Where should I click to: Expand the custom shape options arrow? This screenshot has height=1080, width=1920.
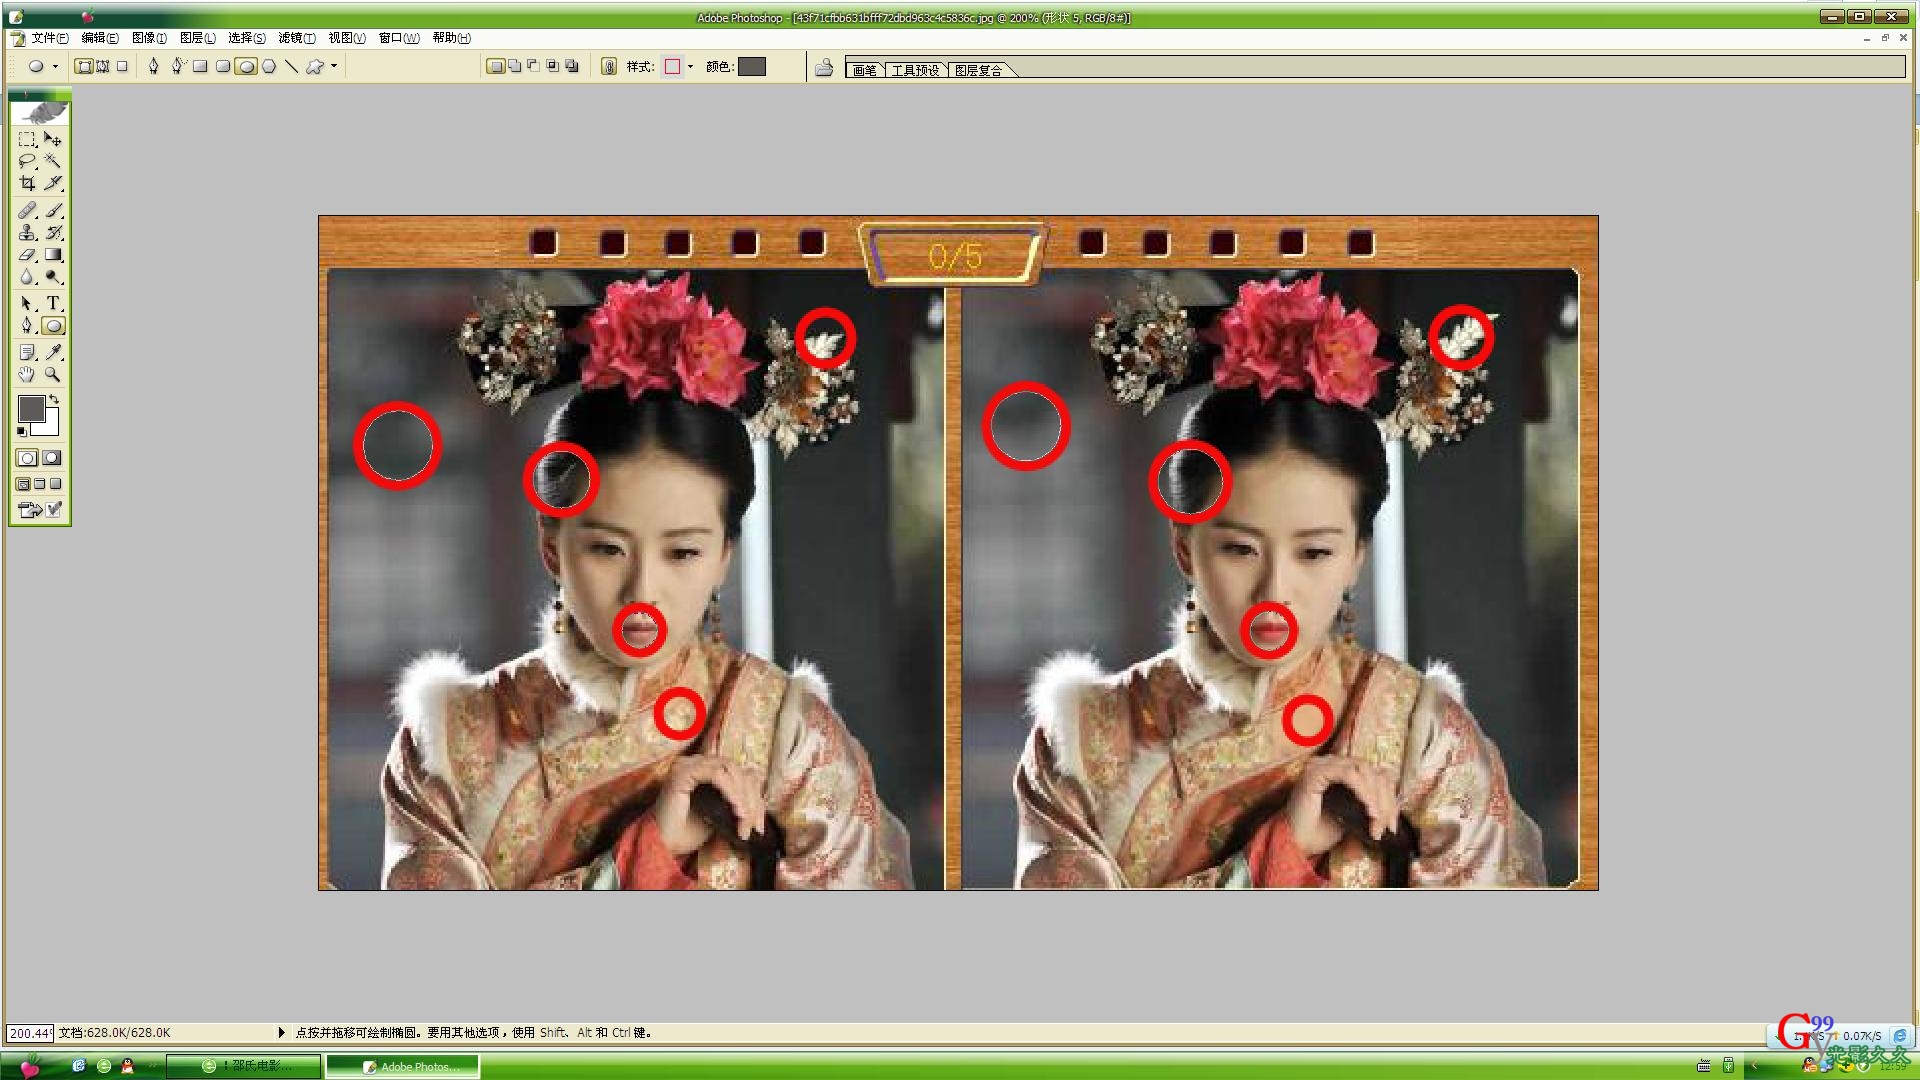(x=334, y=67)
